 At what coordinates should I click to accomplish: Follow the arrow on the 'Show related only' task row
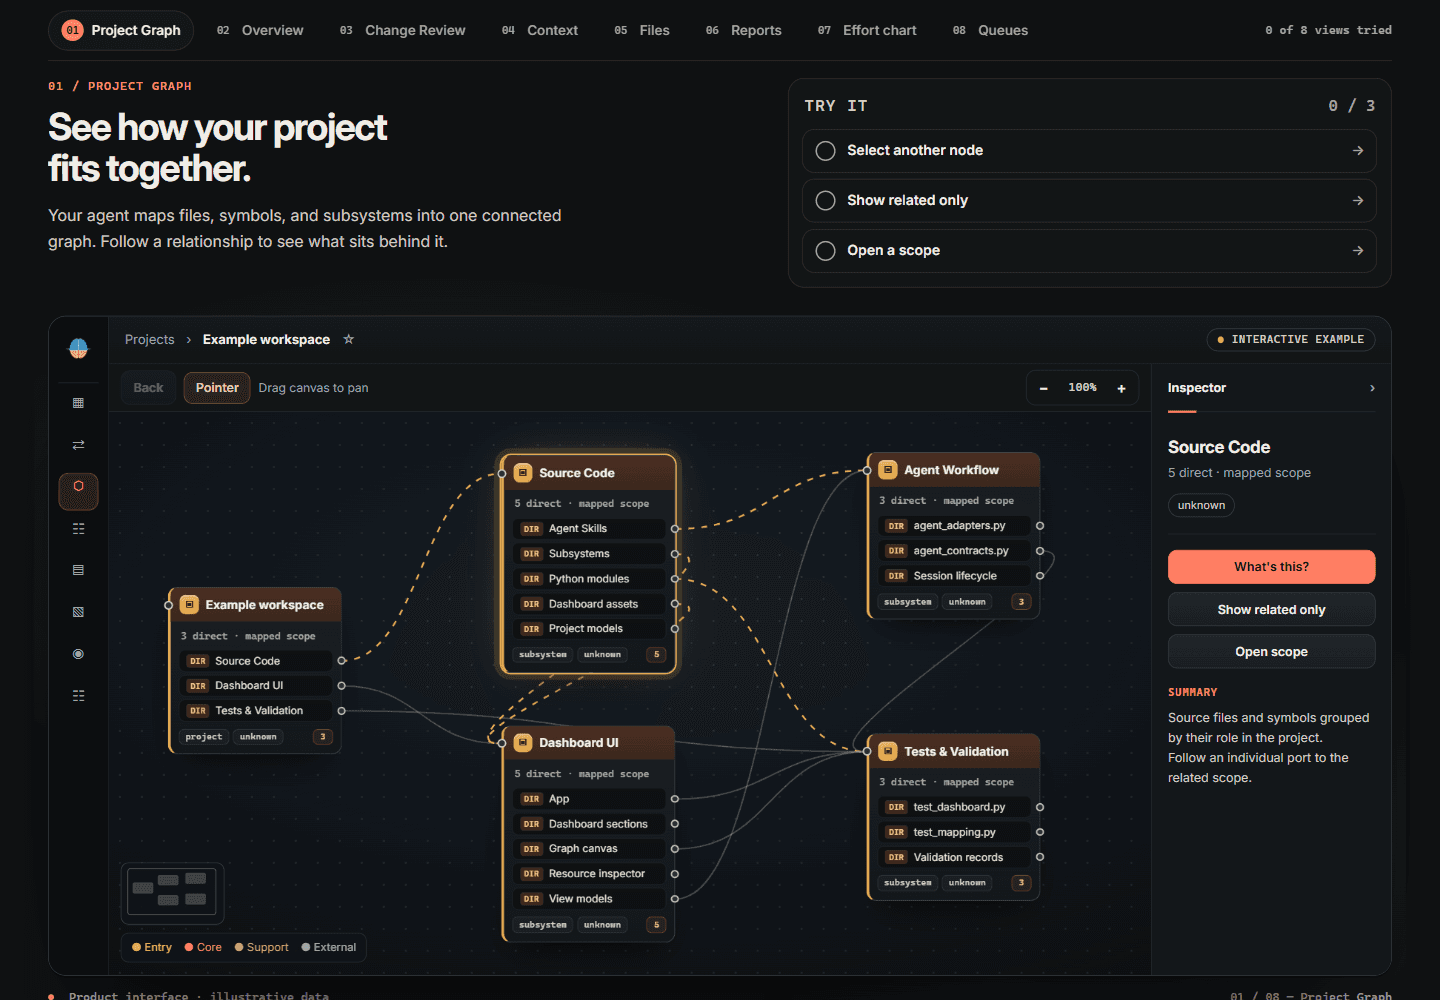click(x=1358, y=201)
